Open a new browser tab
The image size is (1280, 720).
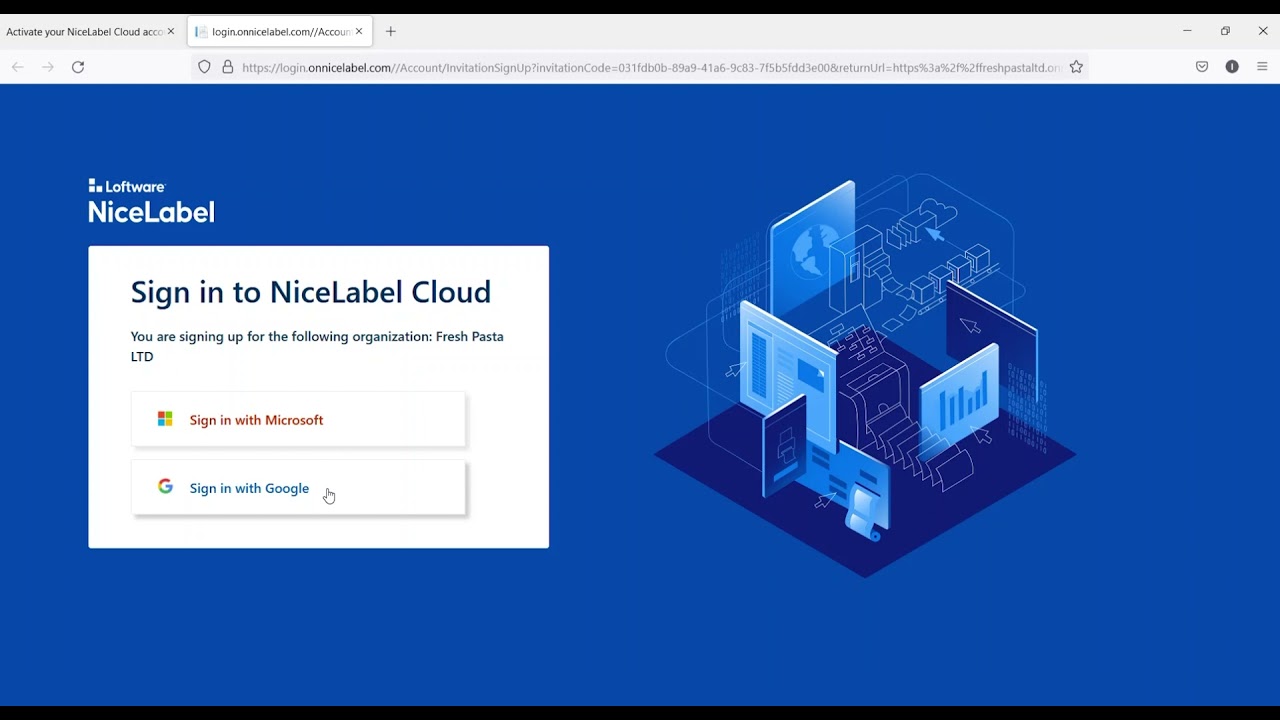[391, 32]
